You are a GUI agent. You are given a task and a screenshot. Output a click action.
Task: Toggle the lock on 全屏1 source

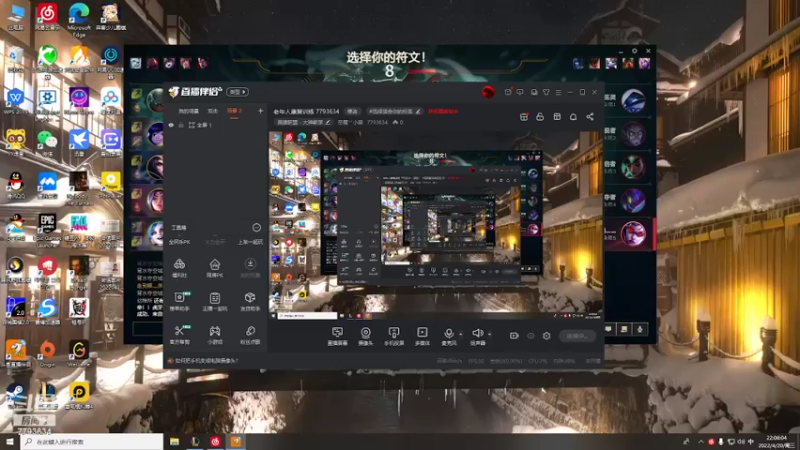[181, 125]
